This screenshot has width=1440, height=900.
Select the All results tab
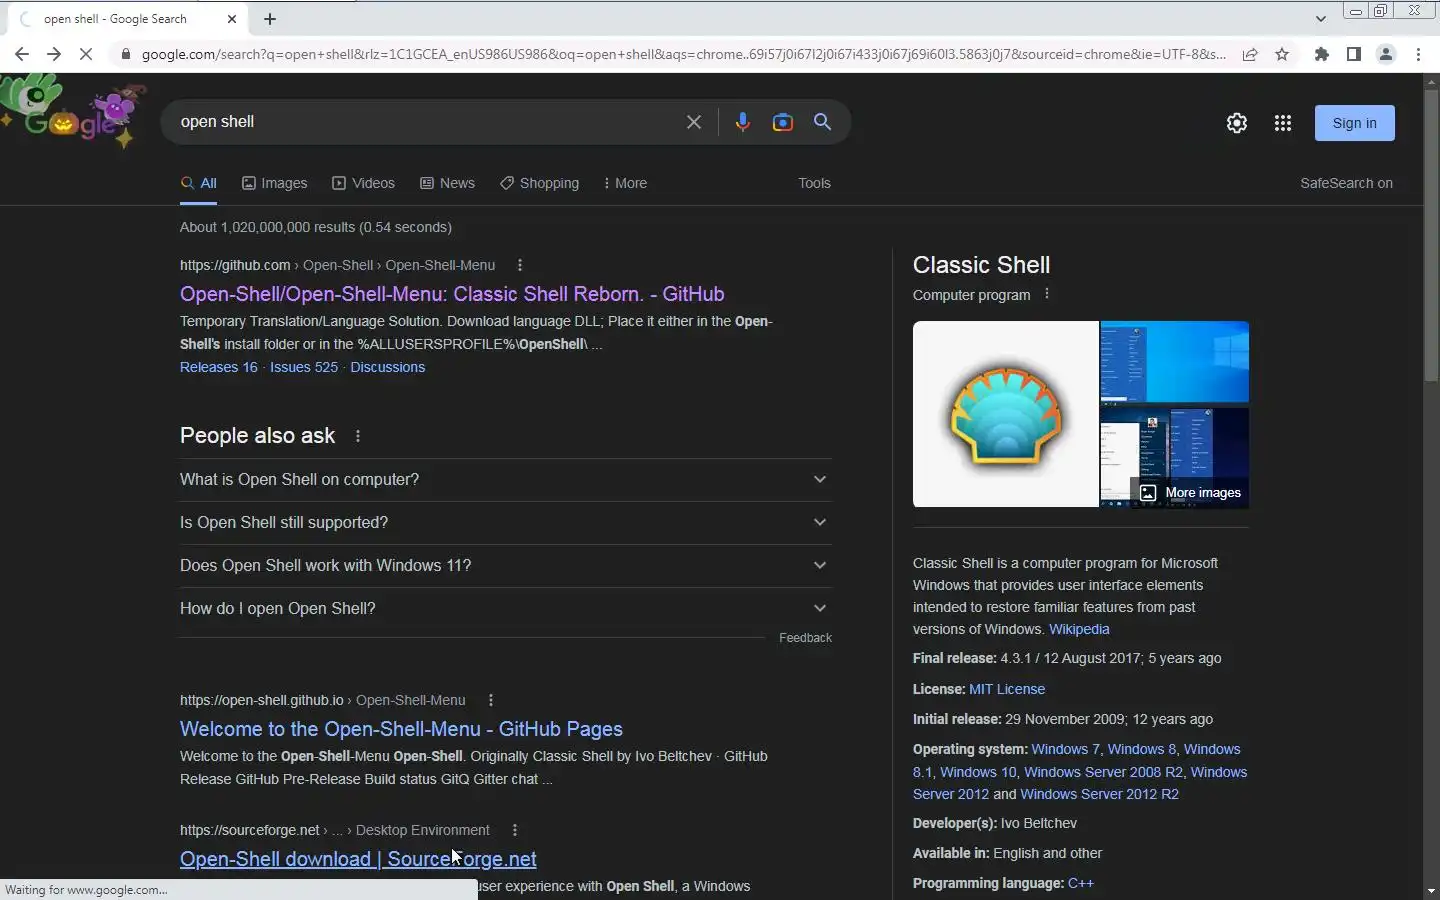(x=199, y=183)
